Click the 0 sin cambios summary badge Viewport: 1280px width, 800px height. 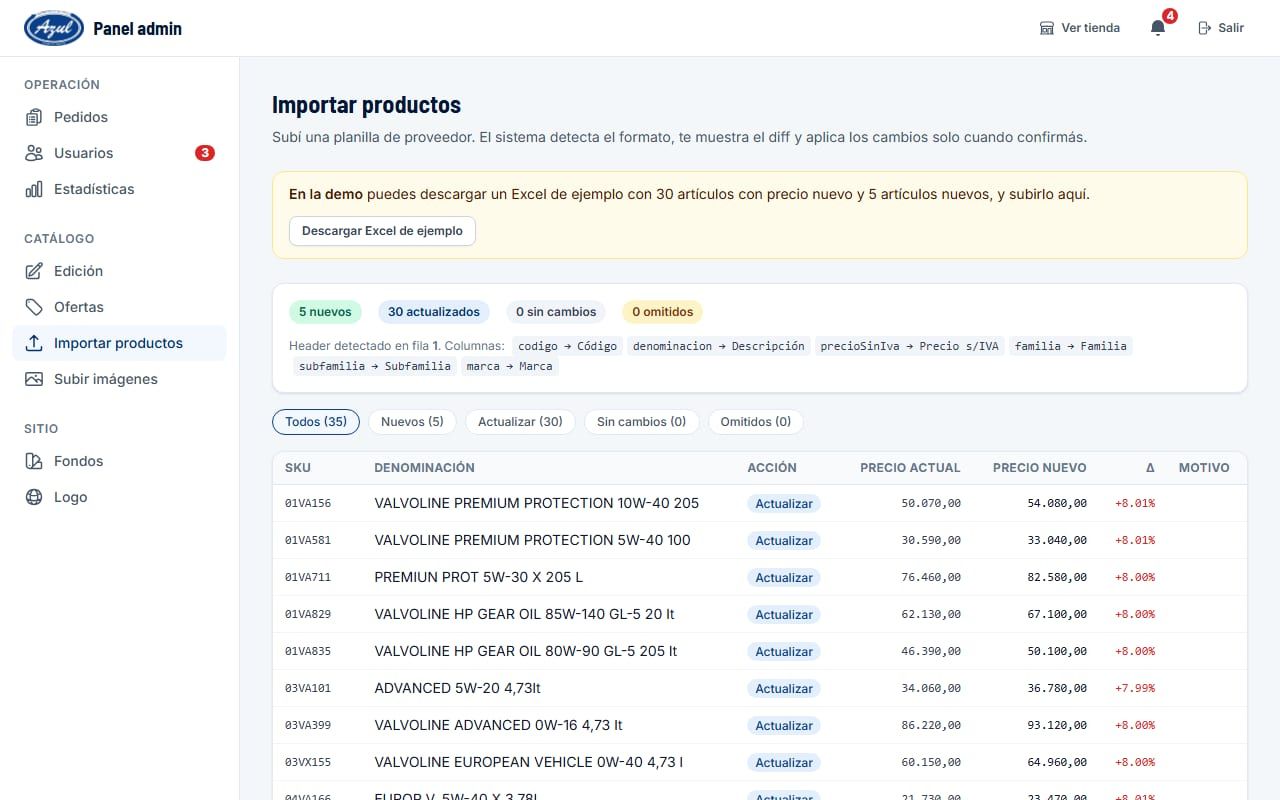click(x=556, y=312)
